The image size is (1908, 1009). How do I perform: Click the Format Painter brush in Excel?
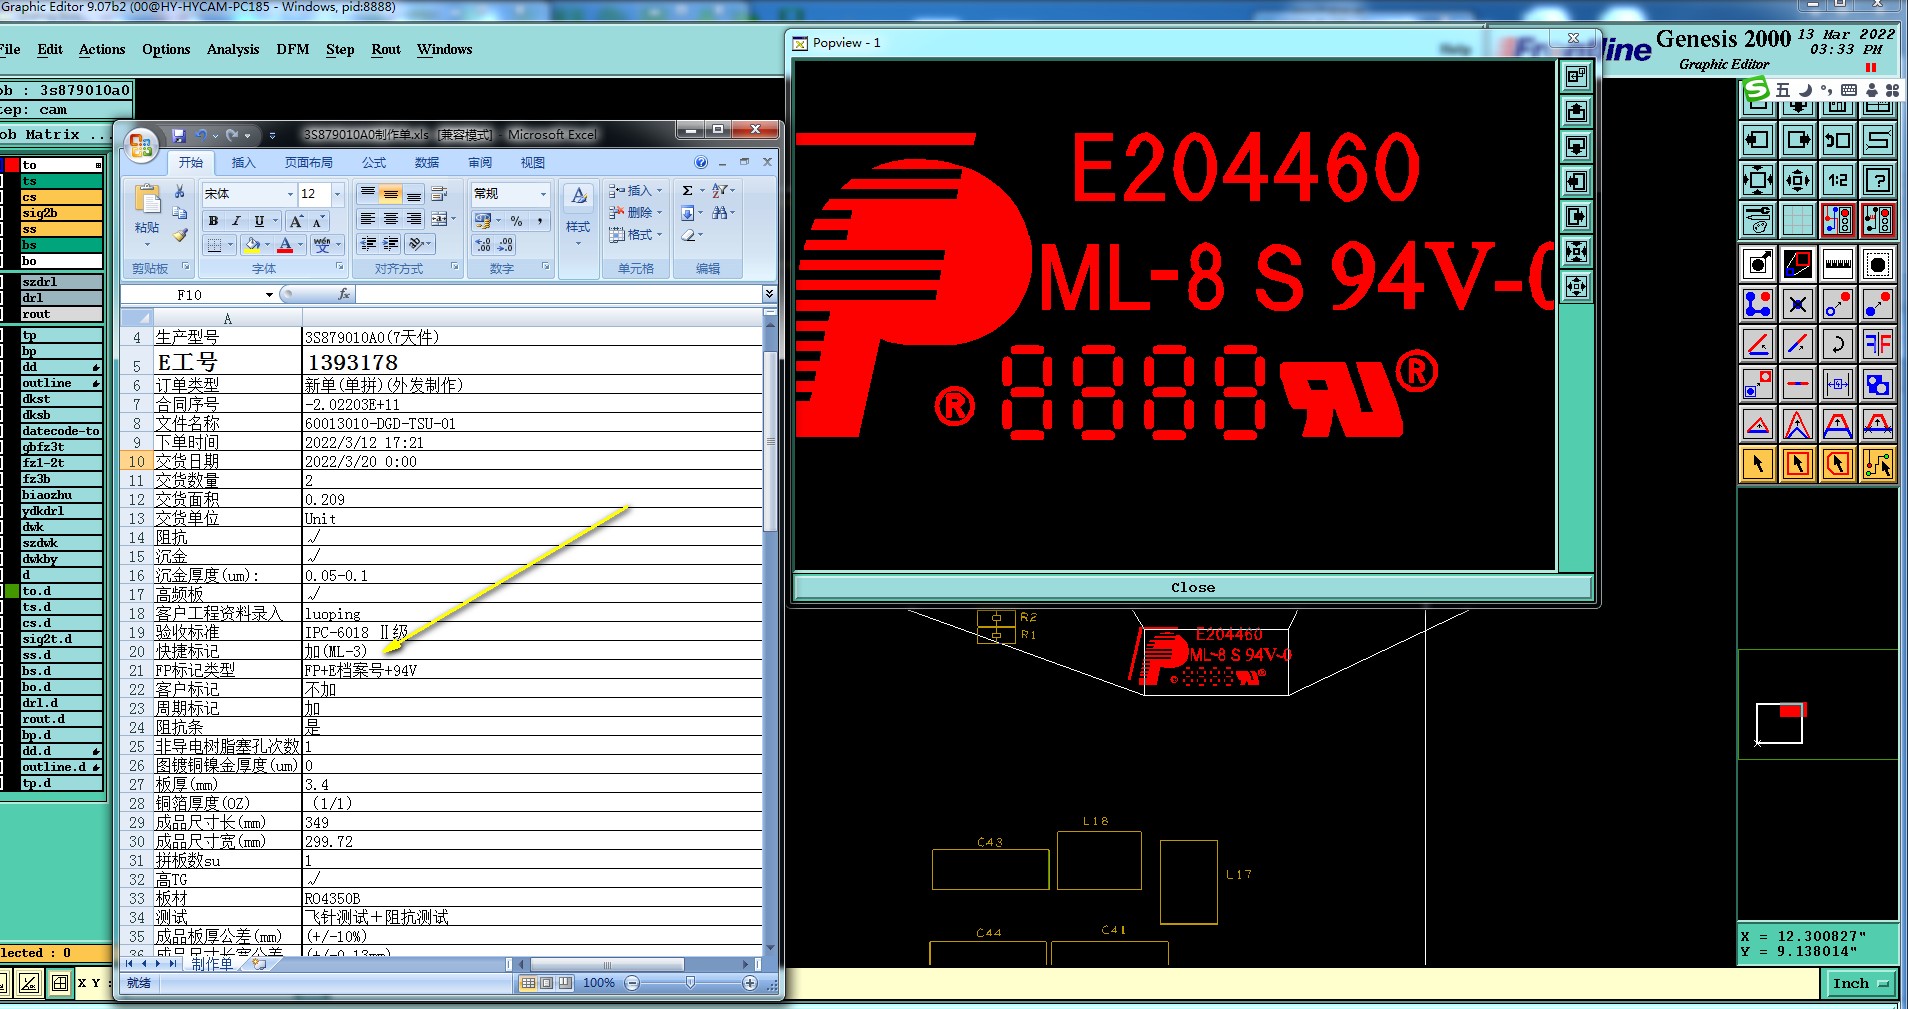tap(180, 235)
